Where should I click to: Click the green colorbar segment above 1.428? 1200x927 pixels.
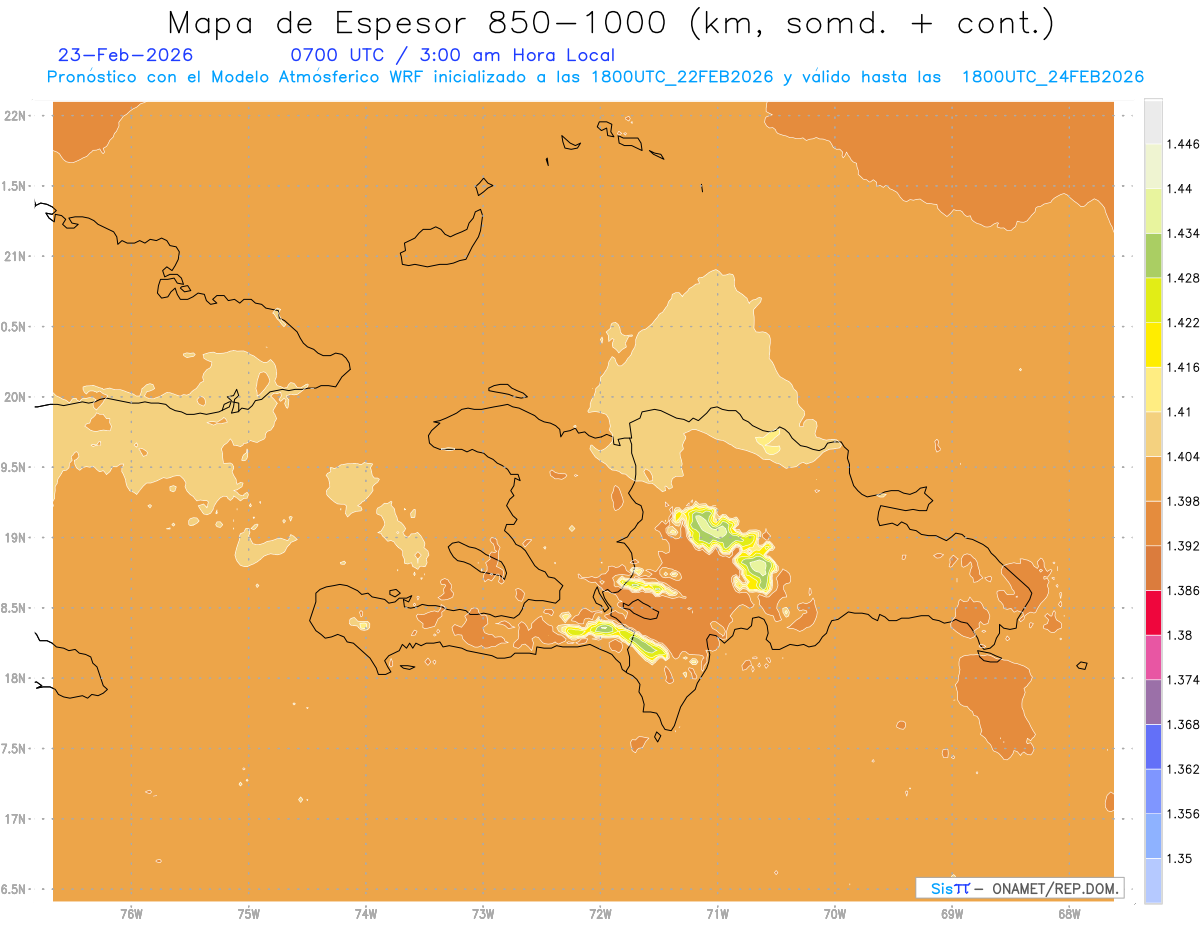[1153, 255]
